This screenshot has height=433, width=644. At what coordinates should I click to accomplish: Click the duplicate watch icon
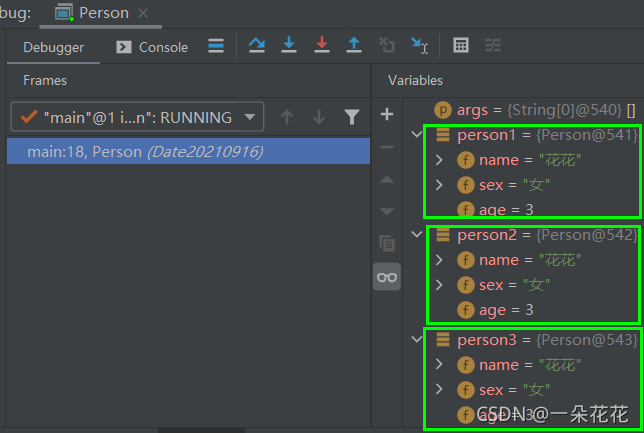click(x=387, y=243)
